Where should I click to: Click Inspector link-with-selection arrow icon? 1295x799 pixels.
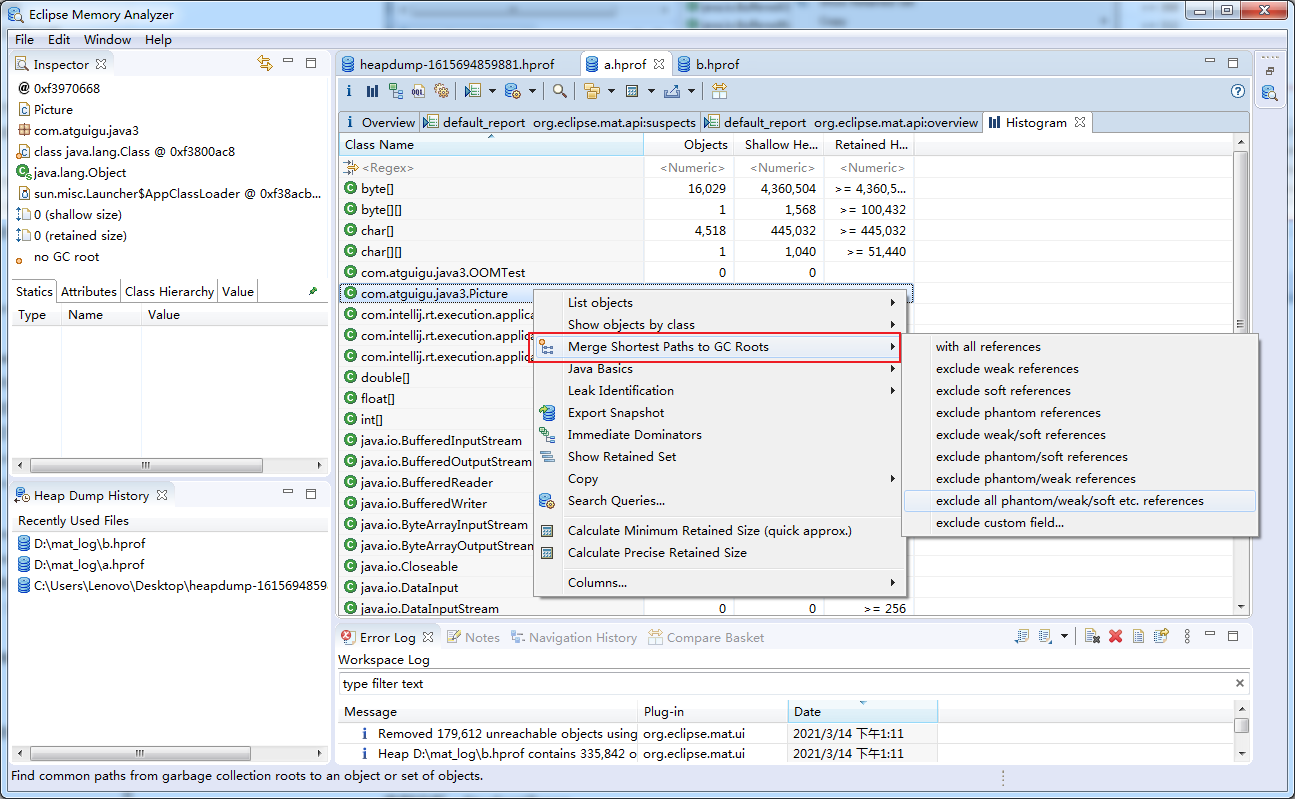point(264,63)
